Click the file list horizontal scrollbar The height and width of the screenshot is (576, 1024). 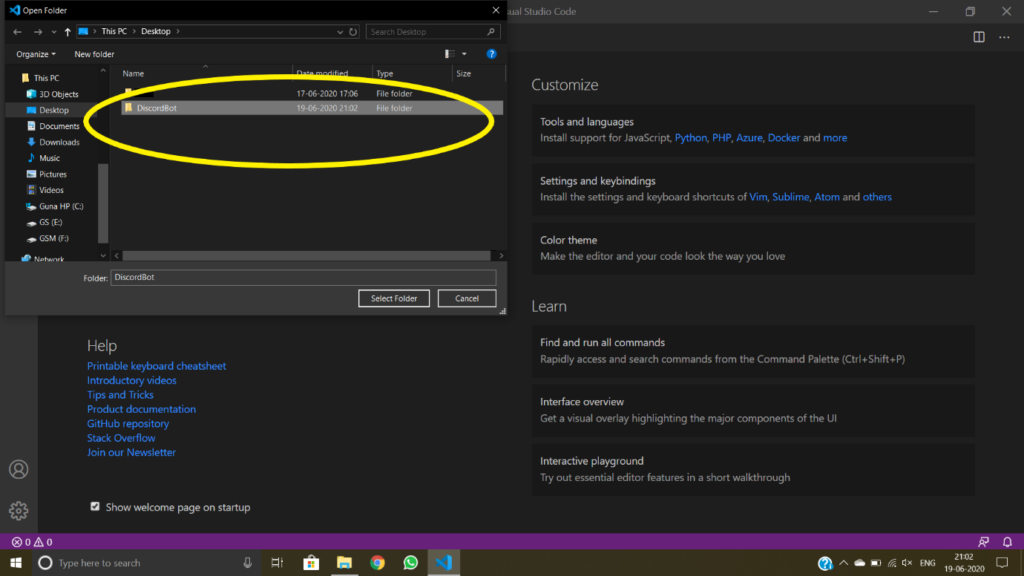[306, 255]
